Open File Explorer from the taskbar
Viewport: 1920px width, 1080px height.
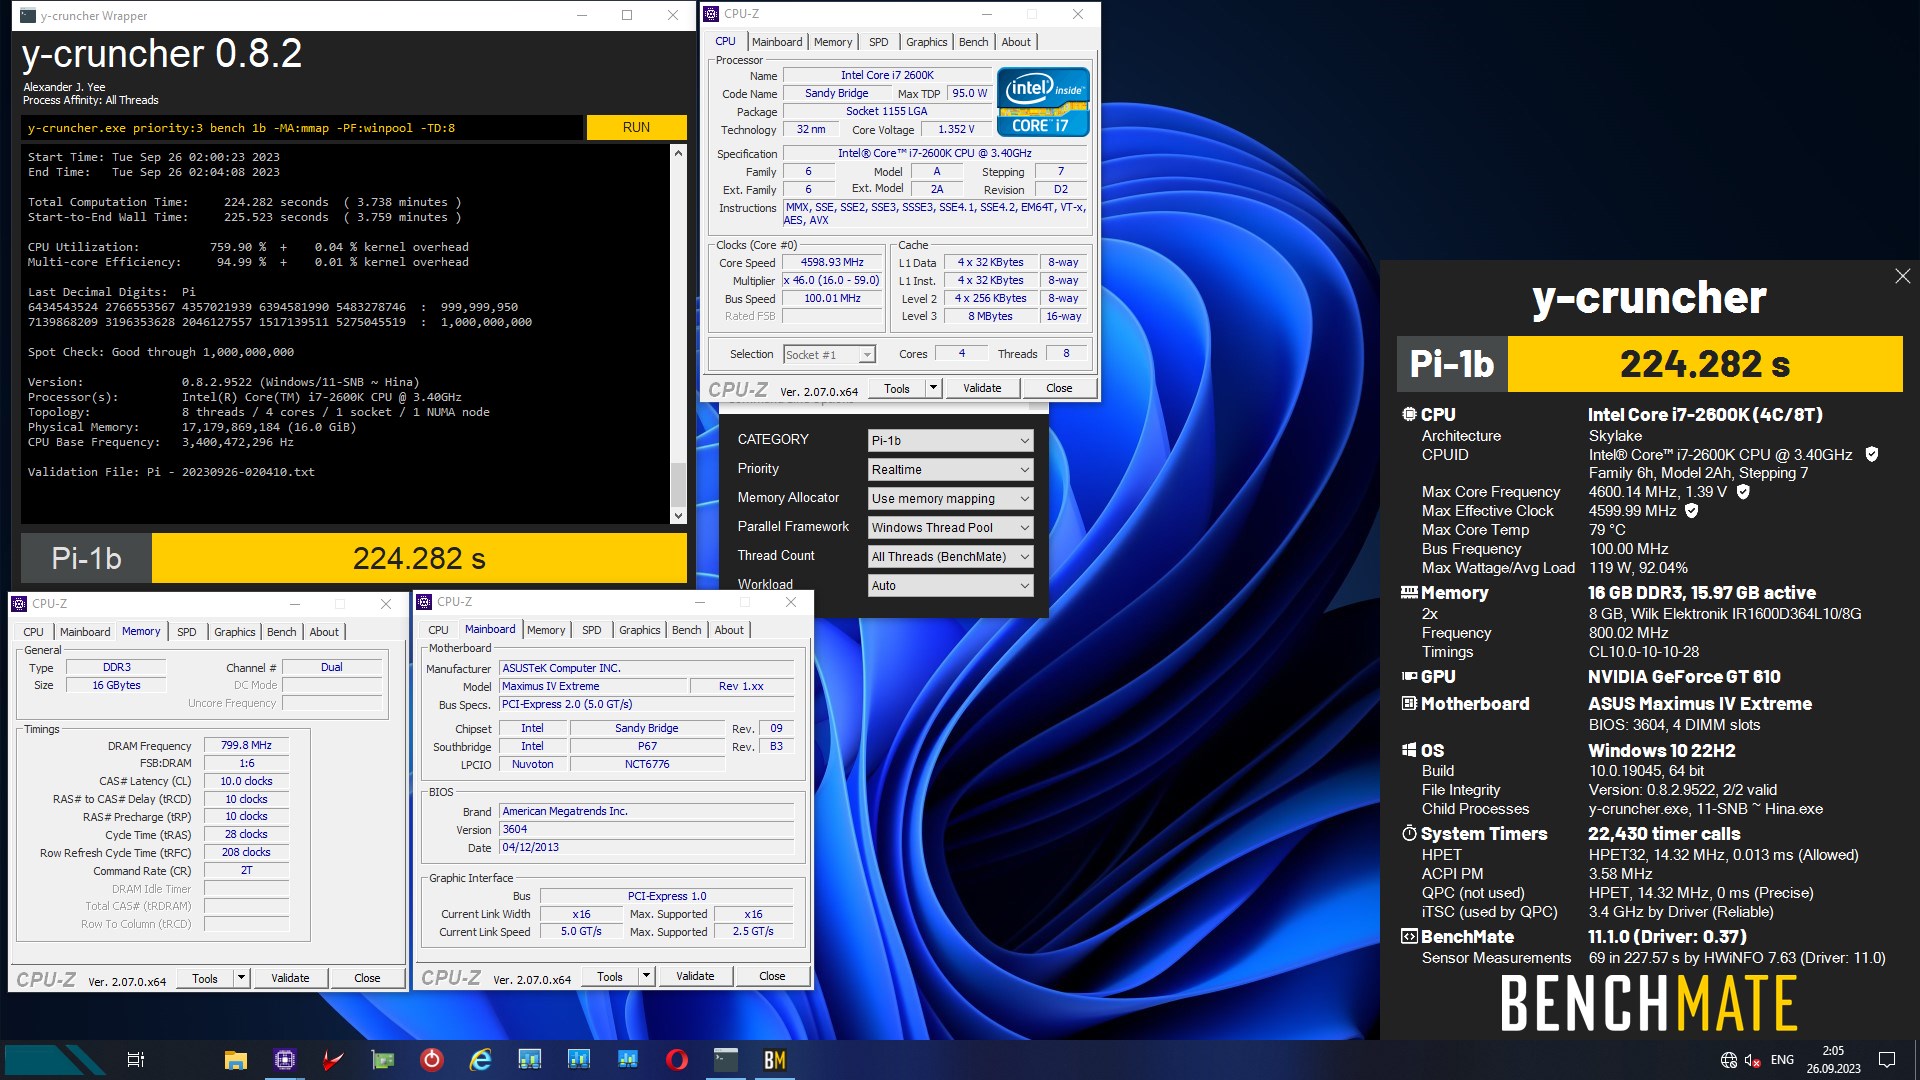(235, 1060)
